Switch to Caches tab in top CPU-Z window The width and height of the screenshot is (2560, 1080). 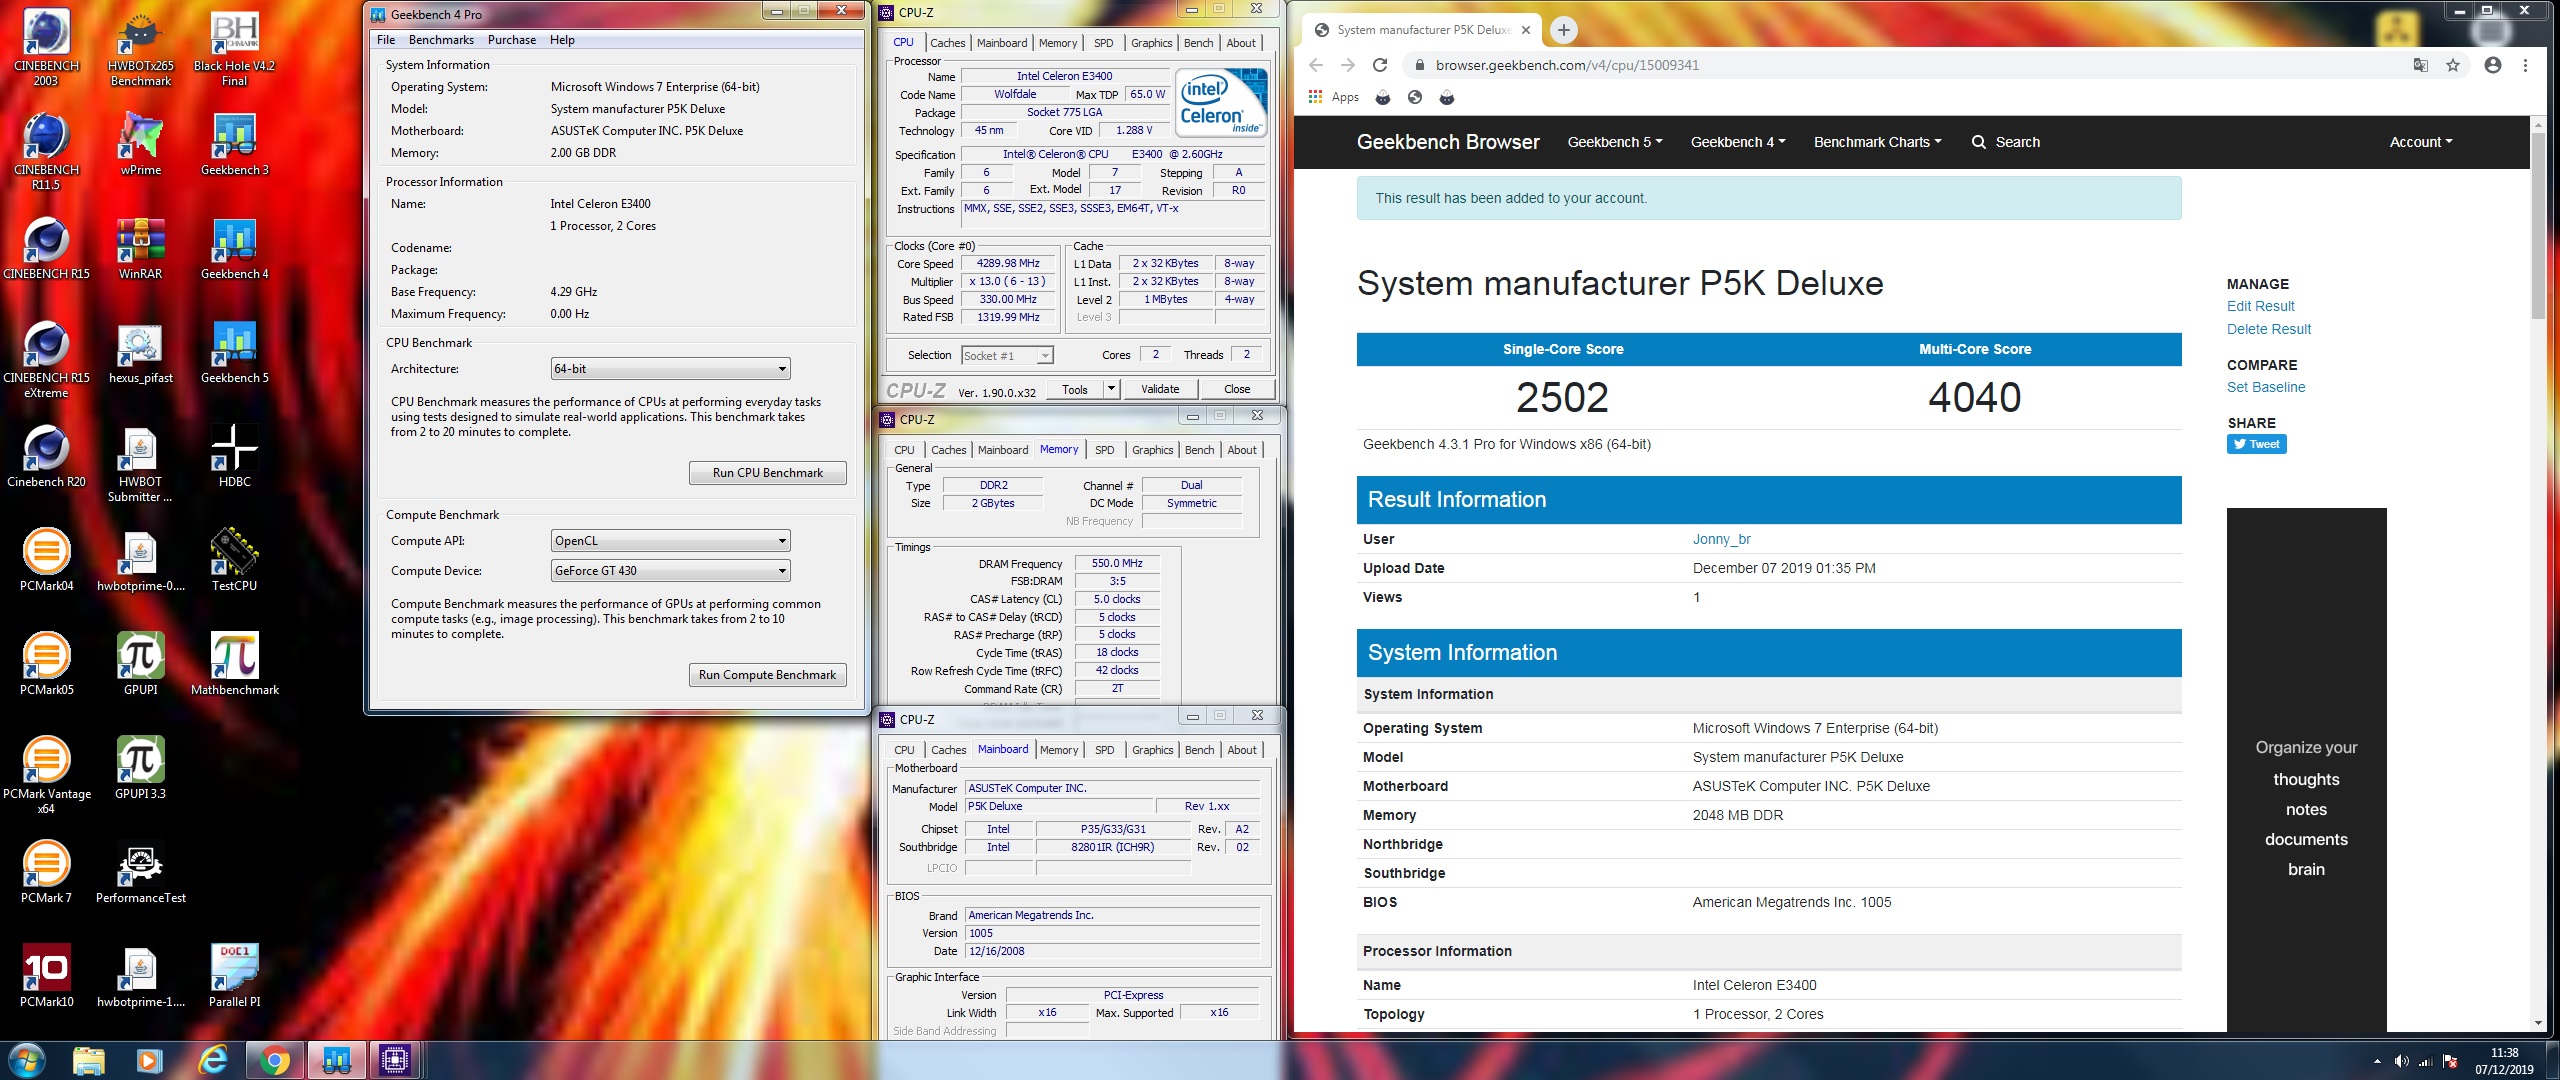click(947, 43)
